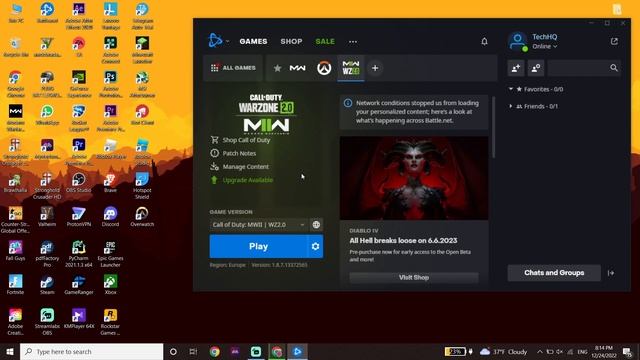Click the taskbar search box
Screen dimensions: 640x360
pos(91,351)
